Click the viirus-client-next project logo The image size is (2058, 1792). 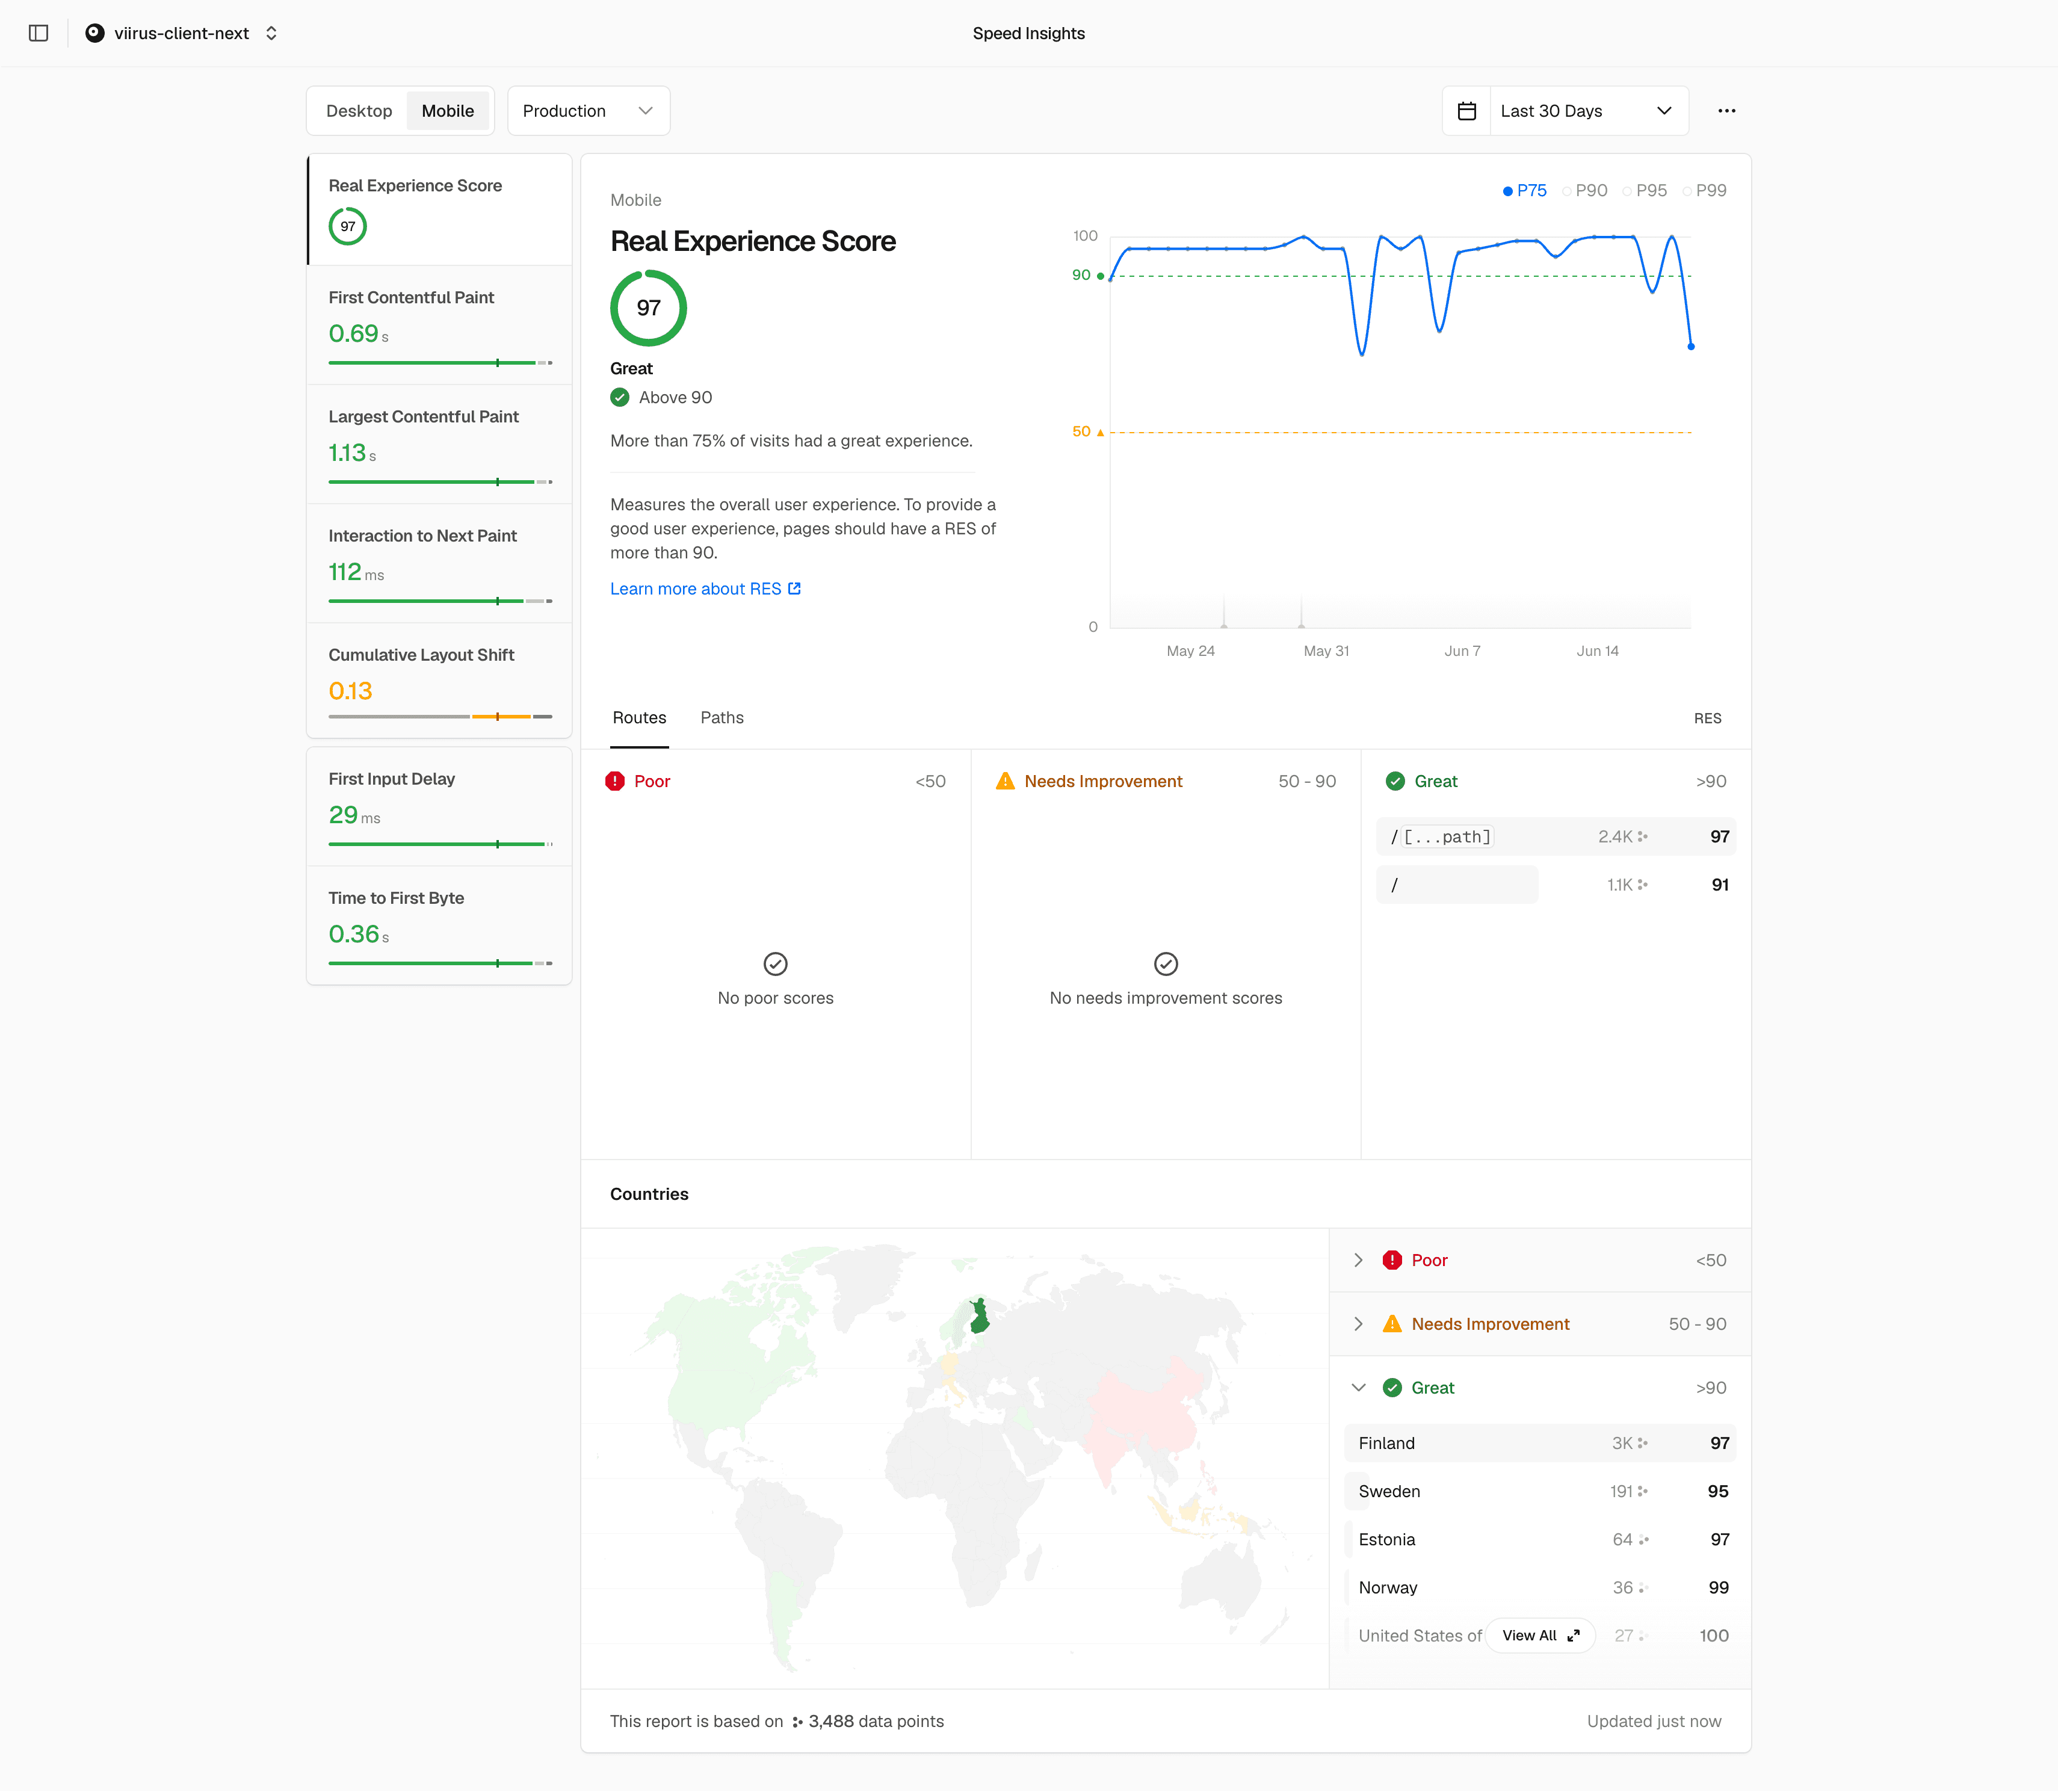point(95,33)
